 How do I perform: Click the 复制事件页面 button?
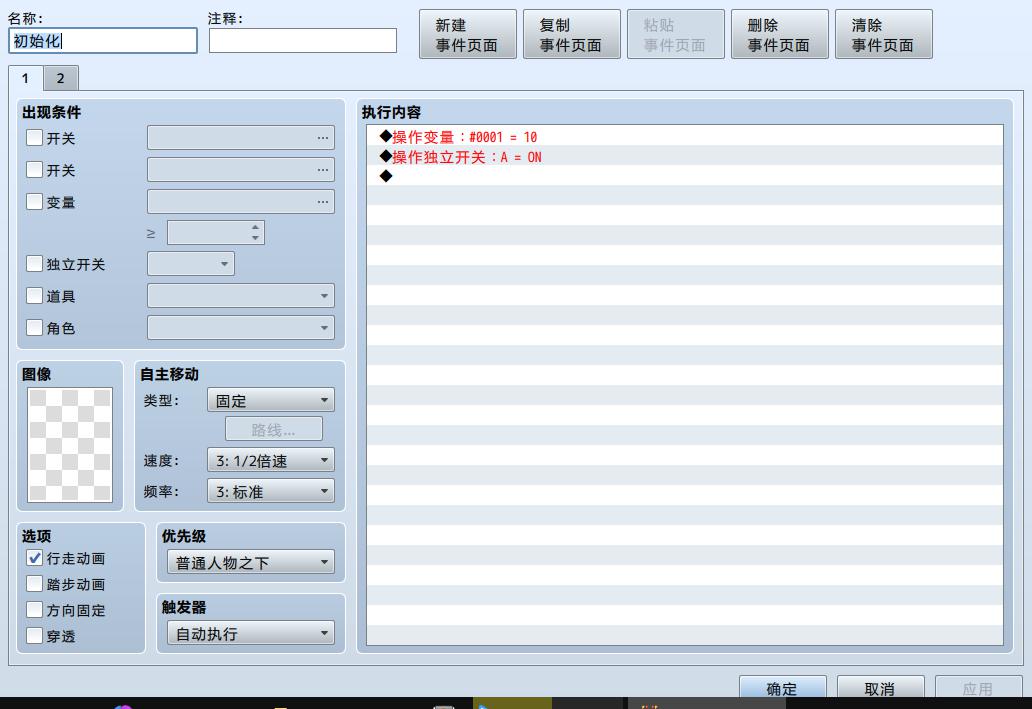(572, 34)
